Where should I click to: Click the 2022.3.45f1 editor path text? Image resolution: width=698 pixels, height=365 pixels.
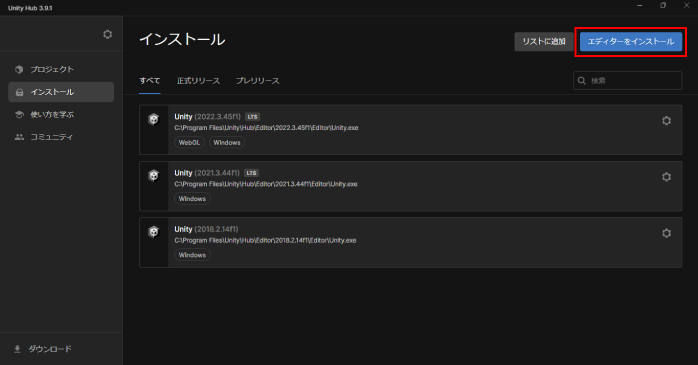point(266,128)
